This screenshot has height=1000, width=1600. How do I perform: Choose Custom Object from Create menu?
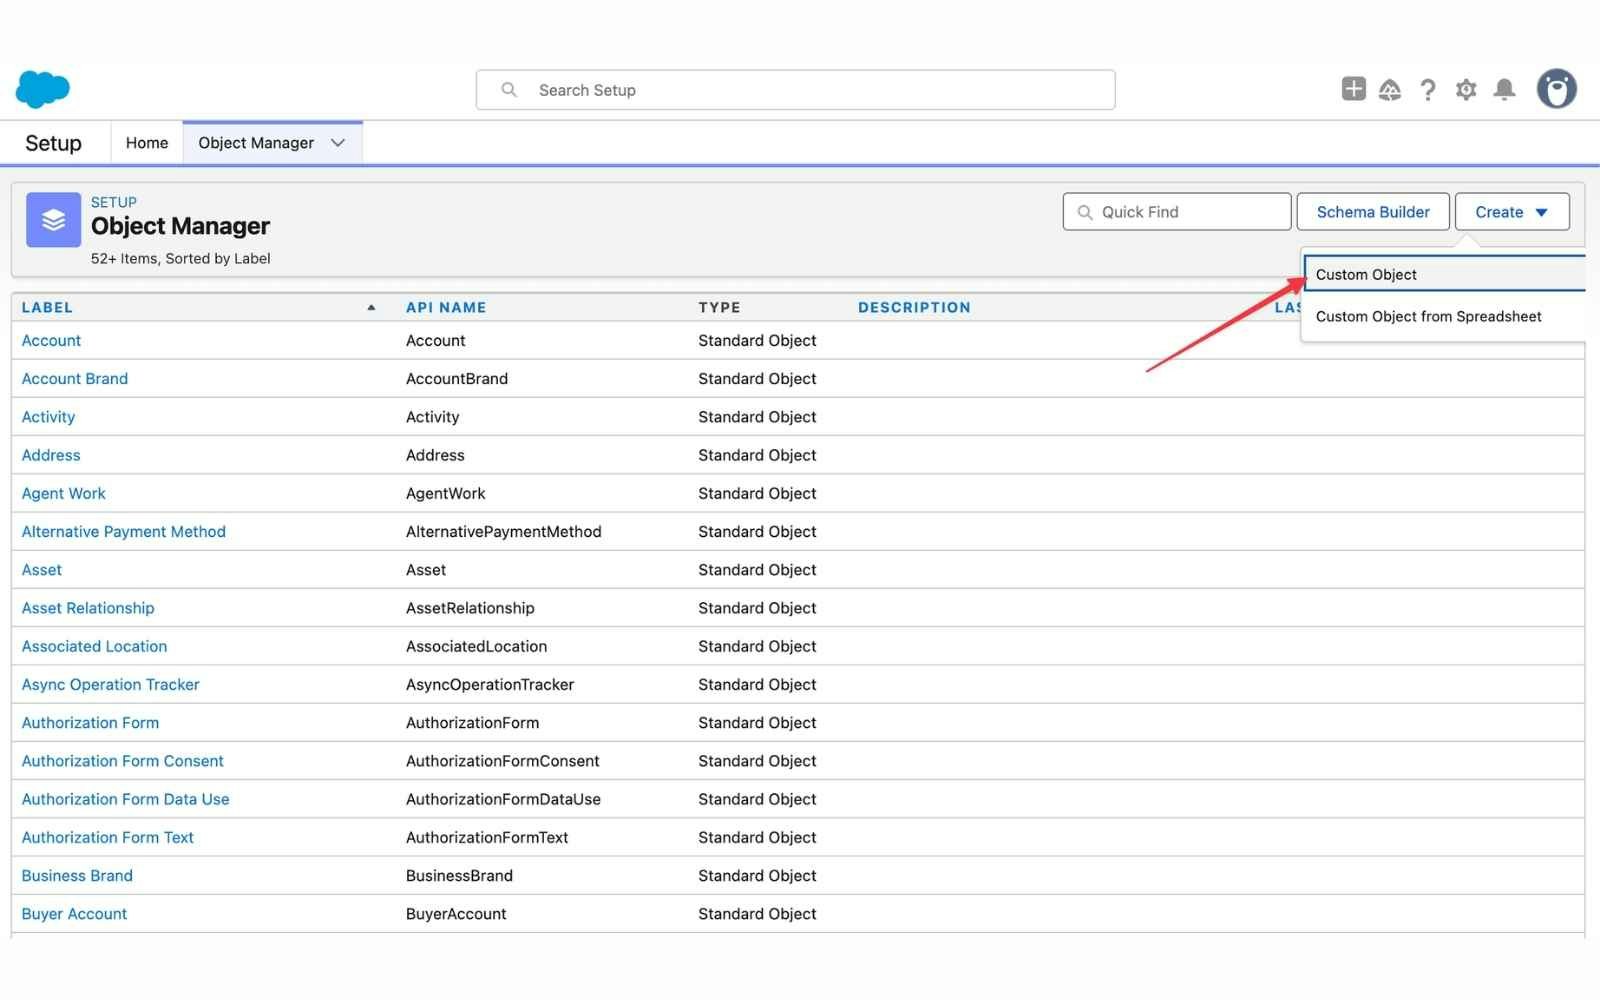coord(1444,274)
